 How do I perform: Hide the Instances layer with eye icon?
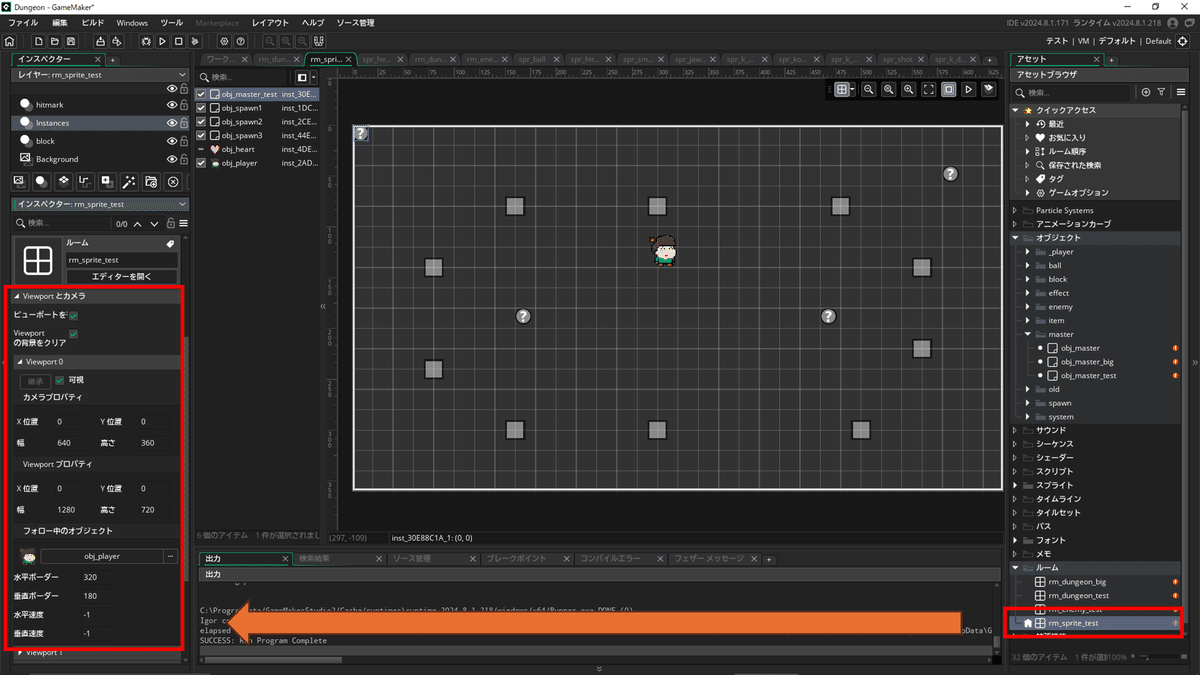172,122
